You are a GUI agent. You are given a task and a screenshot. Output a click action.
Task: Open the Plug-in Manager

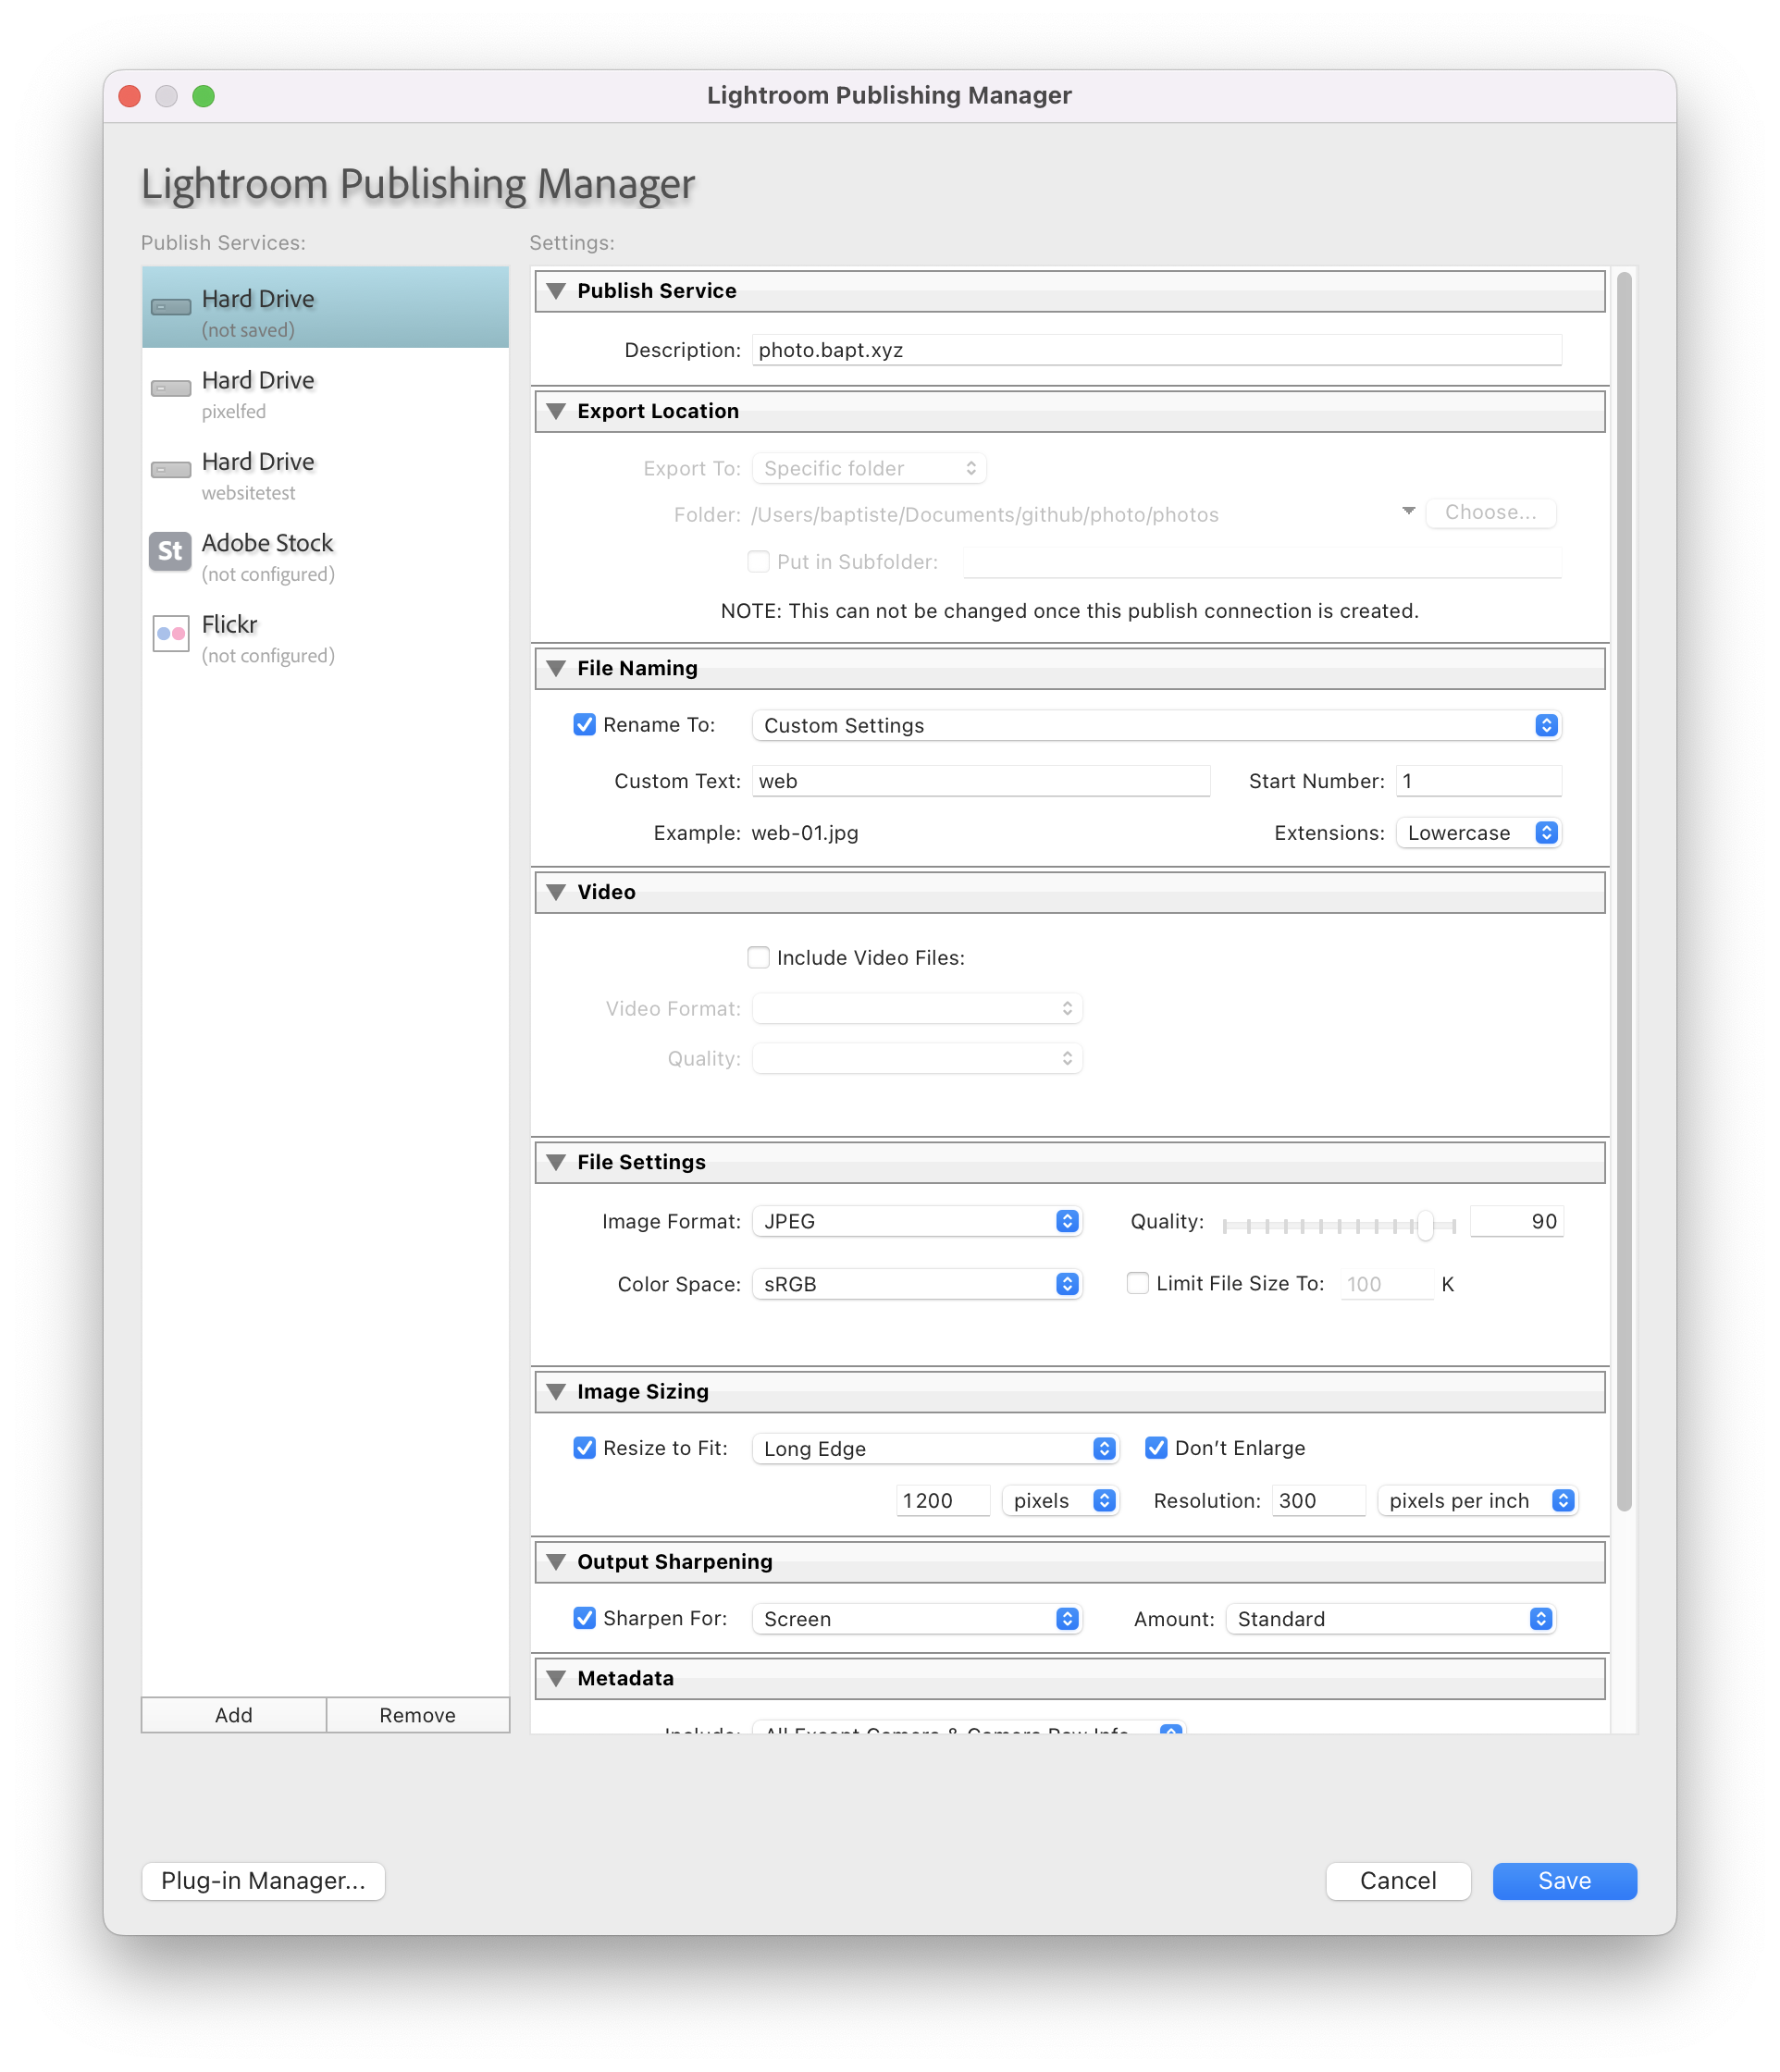pyautogui.click(x=263, y=1881)
